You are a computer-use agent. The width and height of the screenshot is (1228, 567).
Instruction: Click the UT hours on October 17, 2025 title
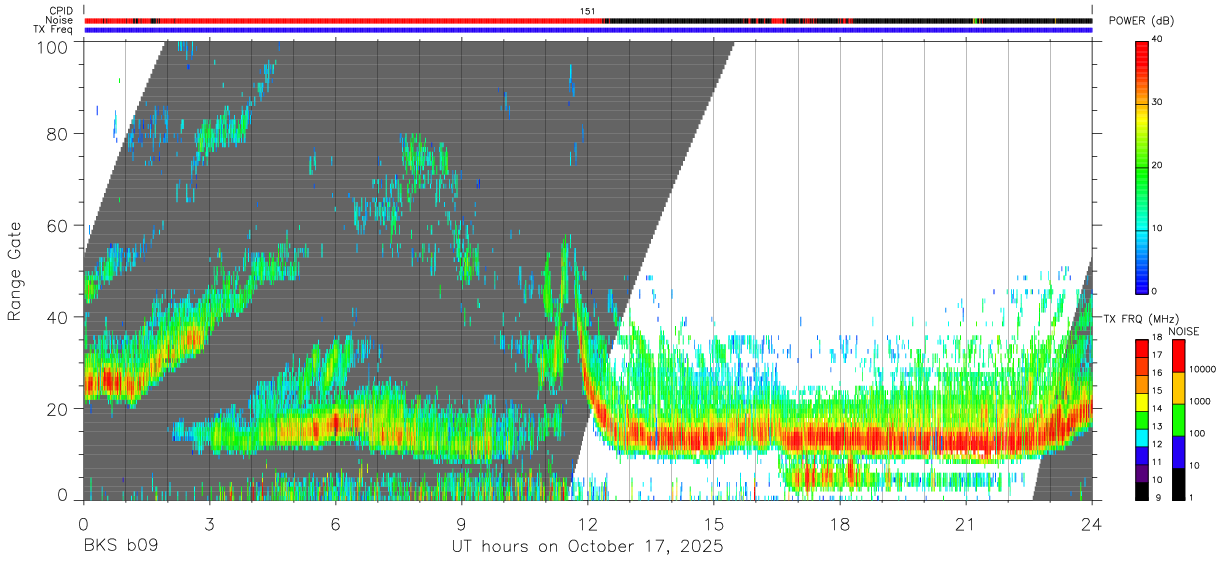point(587,548)
